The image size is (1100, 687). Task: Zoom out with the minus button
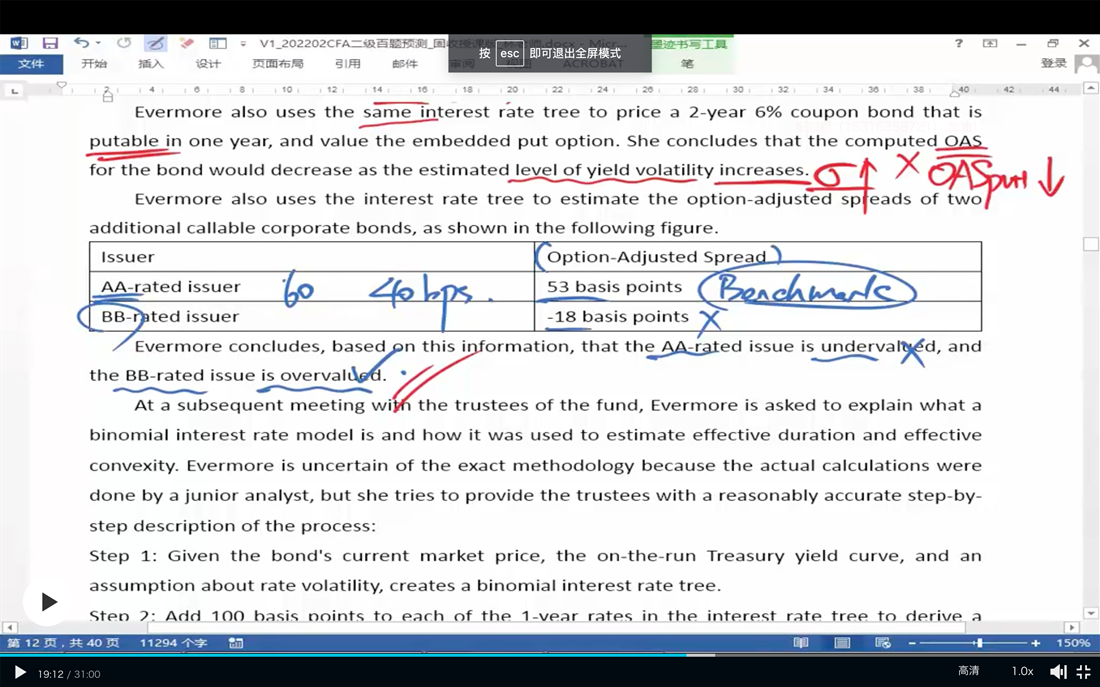(912, 643)
